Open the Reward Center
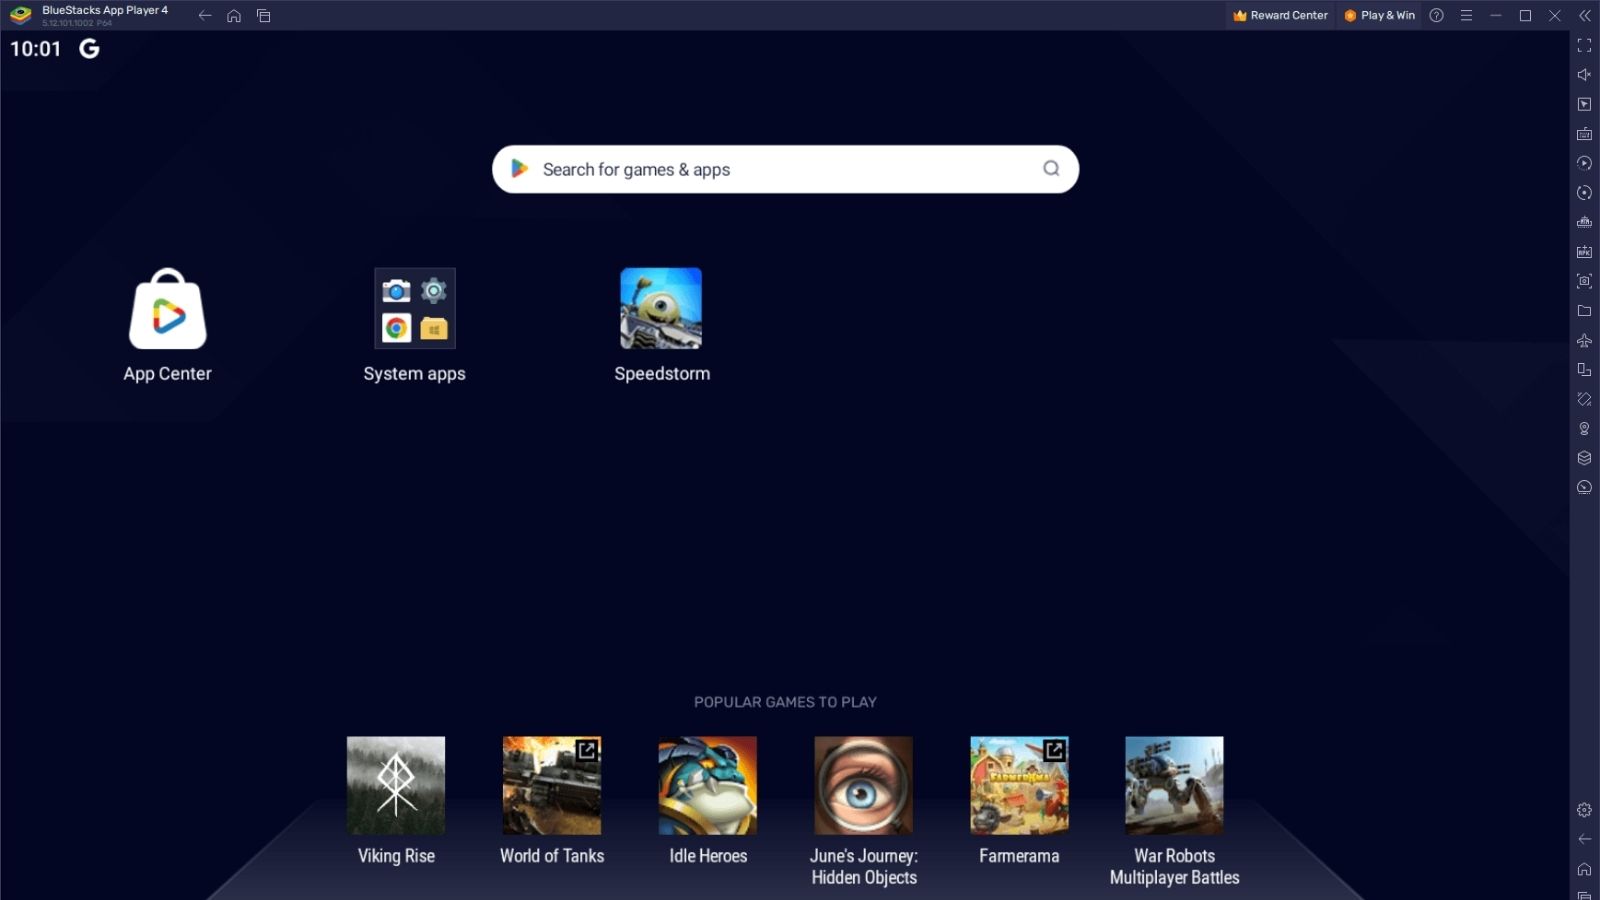The width and height of the screenshot is (1600, 900). pos(1280,15)
